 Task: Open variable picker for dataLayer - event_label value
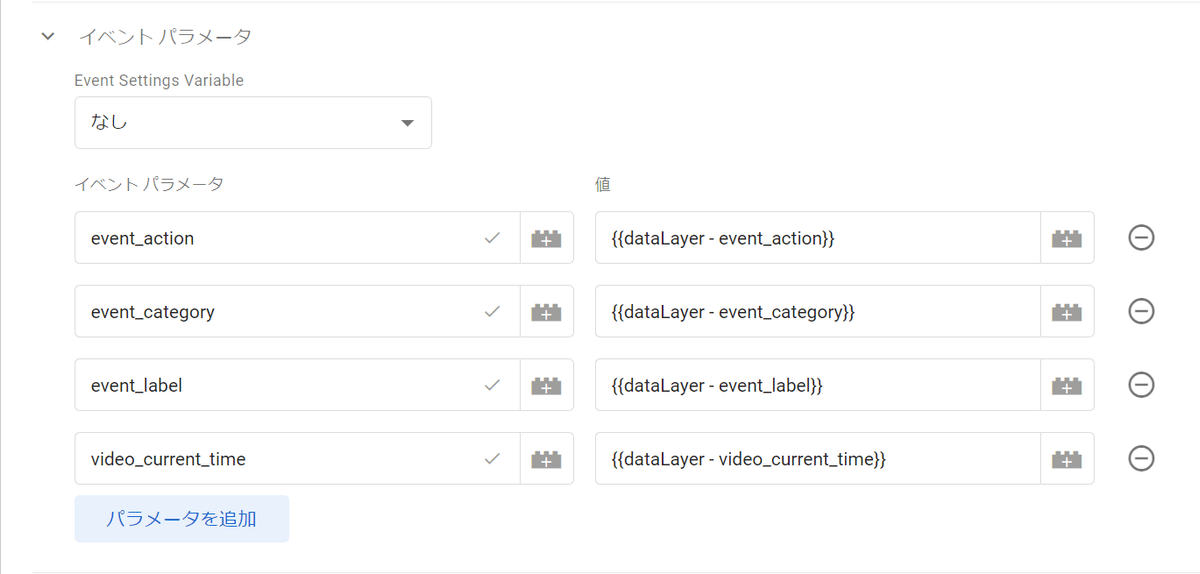tap(1067, 385)
